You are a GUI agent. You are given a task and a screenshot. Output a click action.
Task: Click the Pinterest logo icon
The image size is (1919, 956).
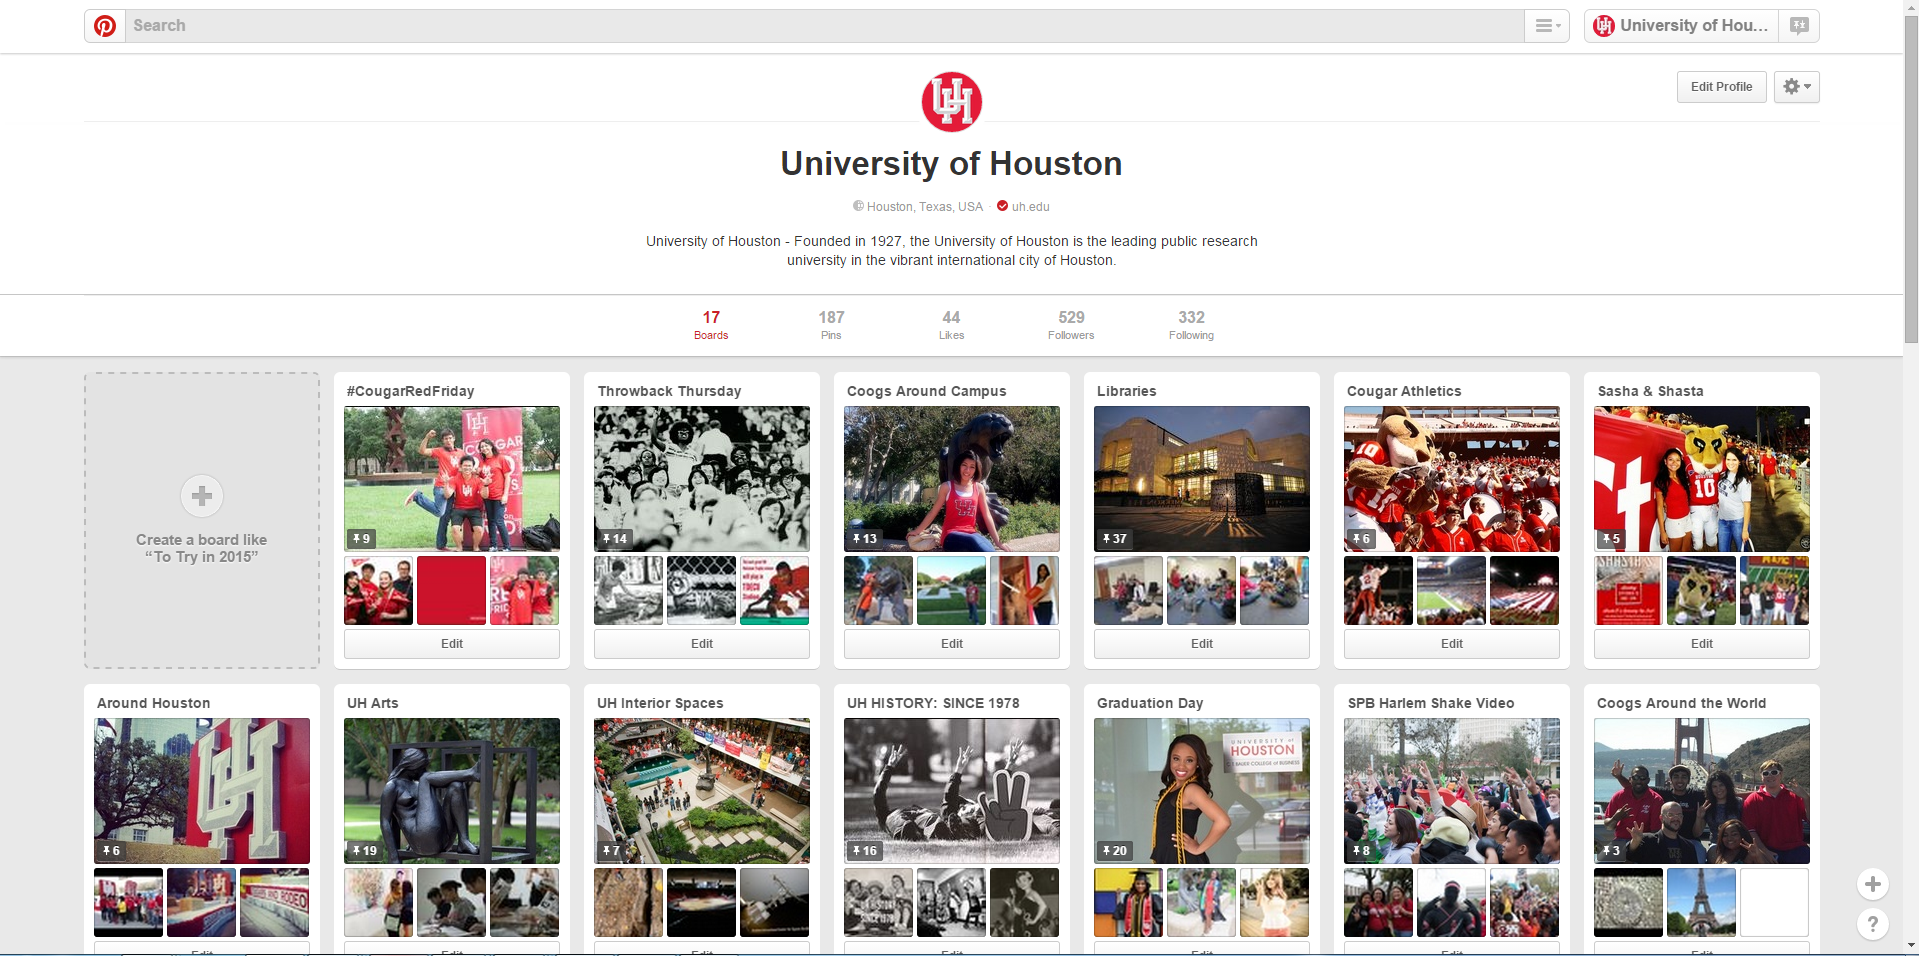105,26
